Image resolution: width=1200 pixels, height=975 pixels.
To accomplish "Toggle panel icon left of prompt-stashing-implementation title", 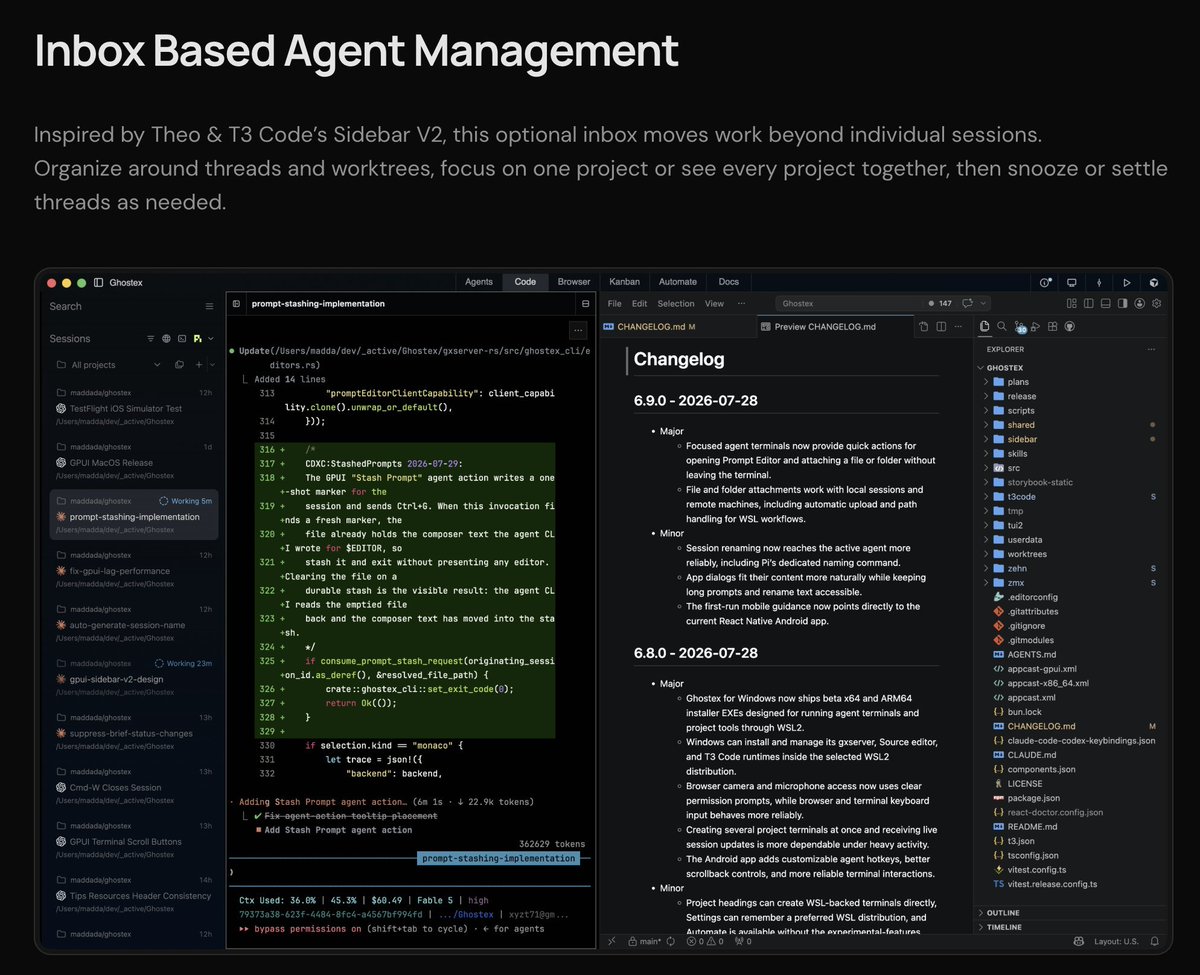I will [x=237, y=304].
